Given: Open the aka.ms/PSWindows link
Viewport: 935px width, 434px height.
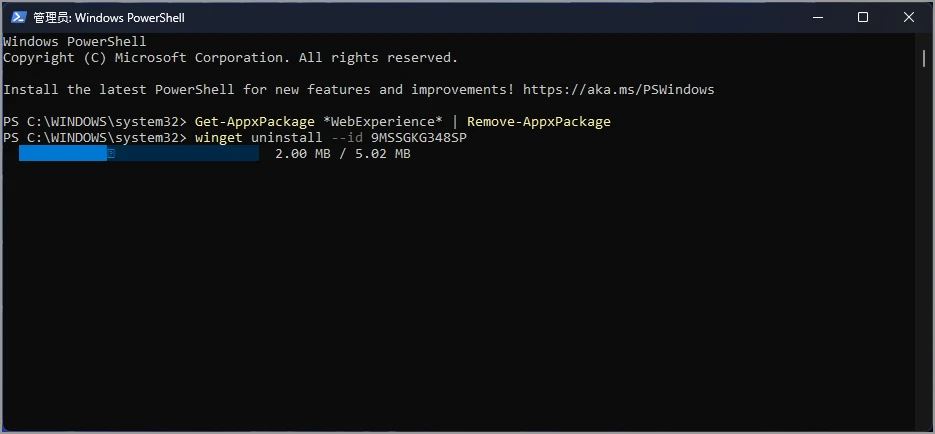Looking at the screenshot, I should [x=618, y=90].
